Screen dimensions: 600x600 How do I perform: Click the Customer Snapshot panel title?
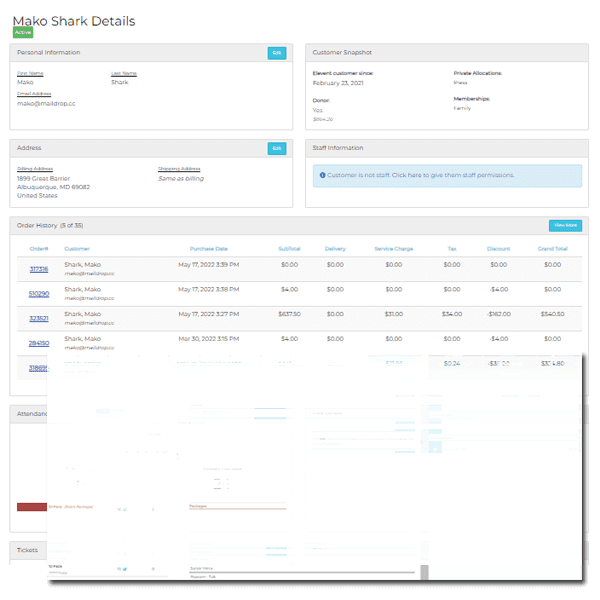[x=342, y=52]
